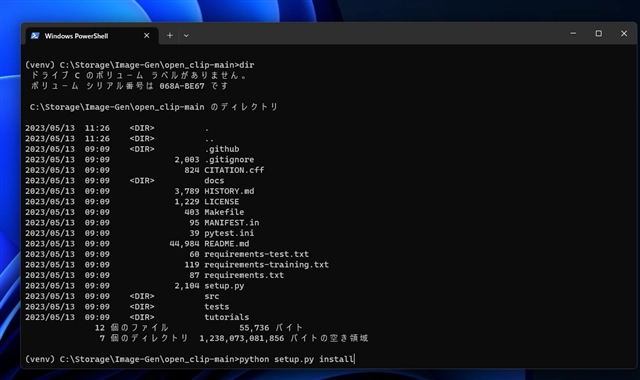This screenshot has width=640, height=380.
Task: Click the open_clip-main のディレクトリ heading
Action: 153,107
